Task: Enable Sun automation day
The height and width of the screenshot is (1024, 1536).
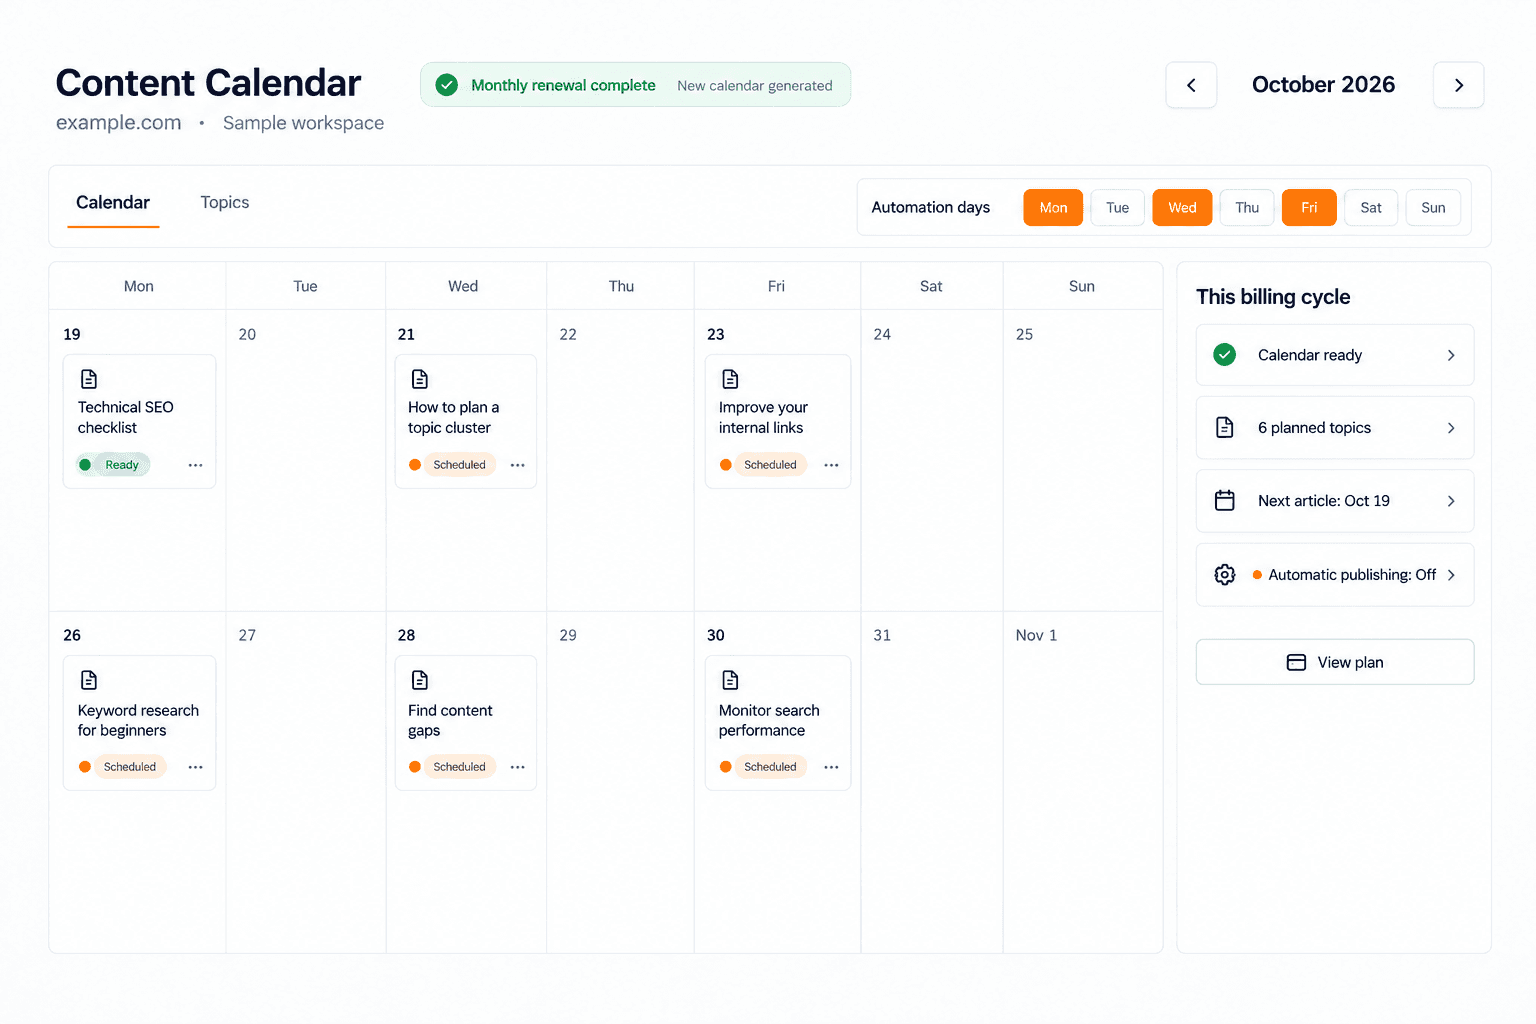Action: [1433, 208]
